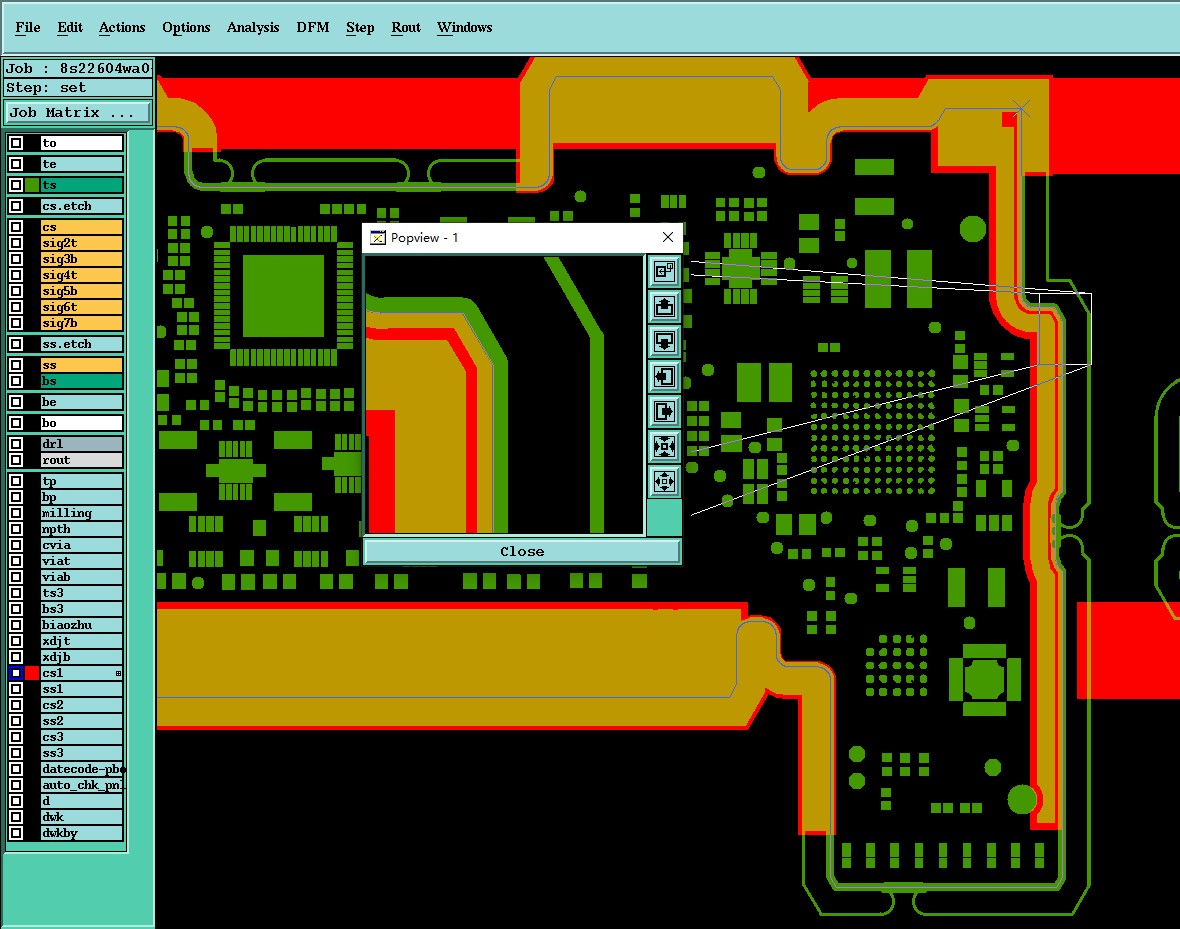
Task: Select the dwk layer name
Action: click(x=81, y=817)
